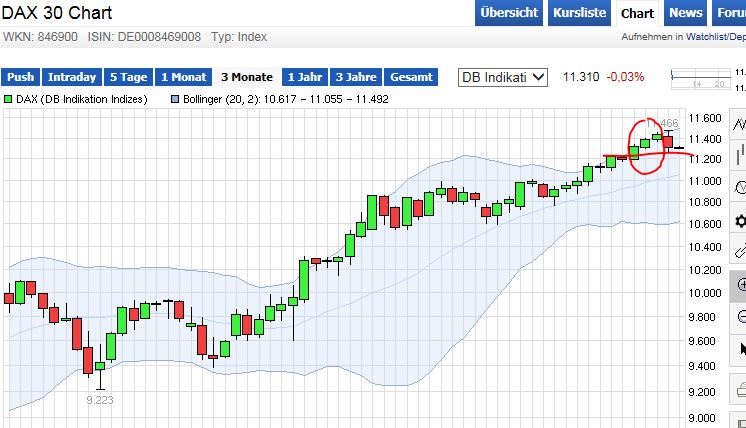Select the line chart type icon
The image size is (746, 428).
click(x=739, y=123)
